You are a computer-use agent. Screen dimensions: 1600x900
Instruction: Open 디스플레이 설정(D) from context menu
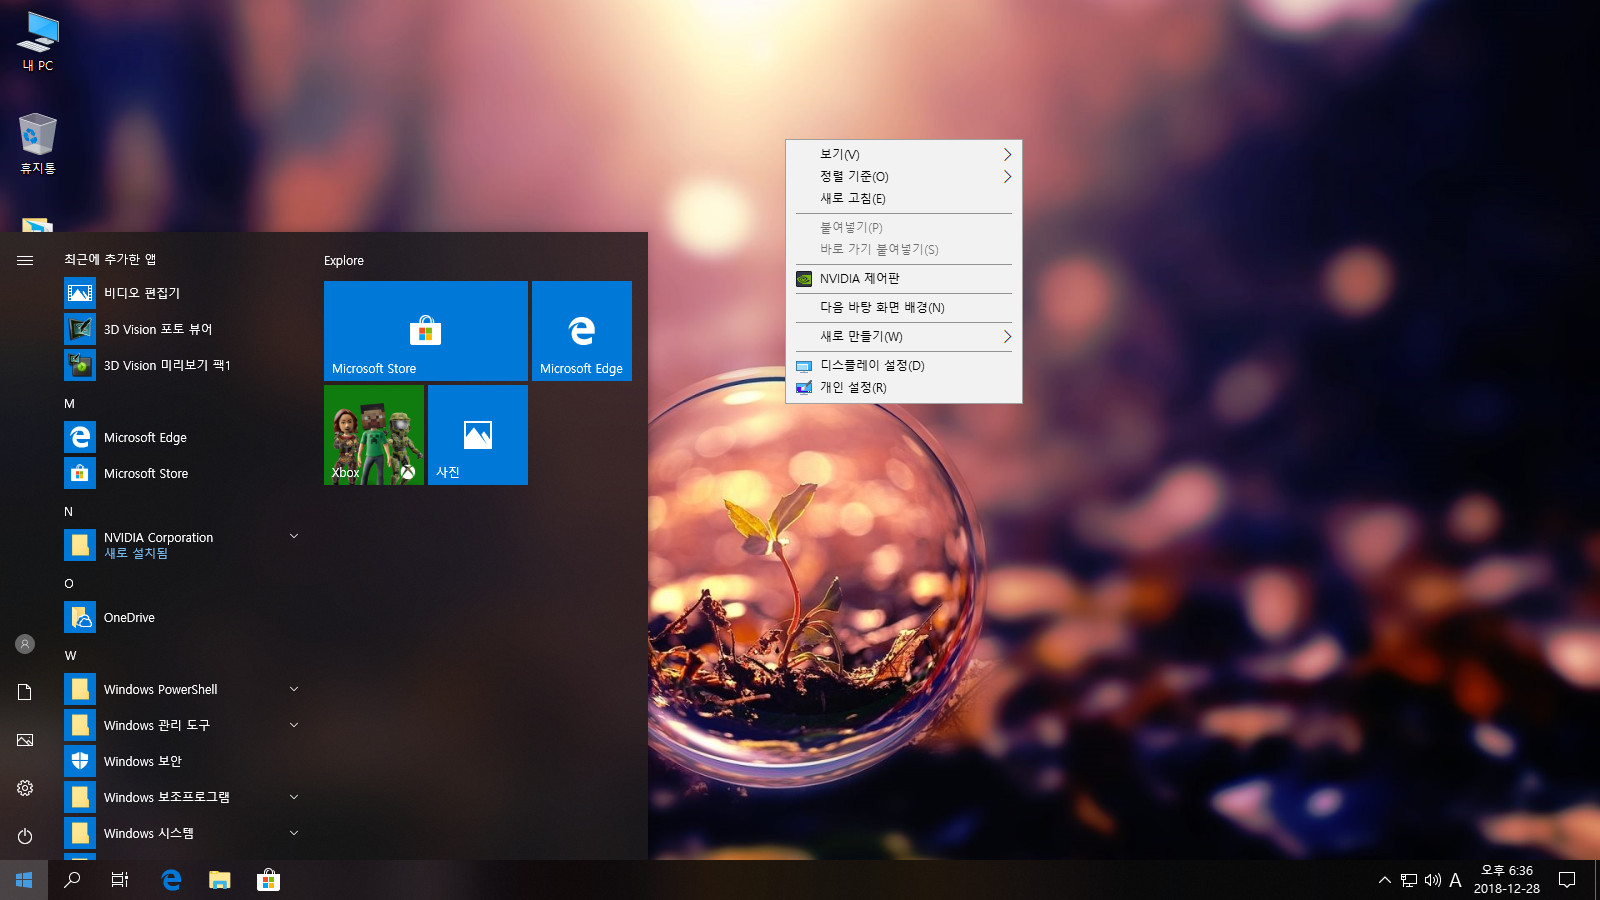point(904,365)
